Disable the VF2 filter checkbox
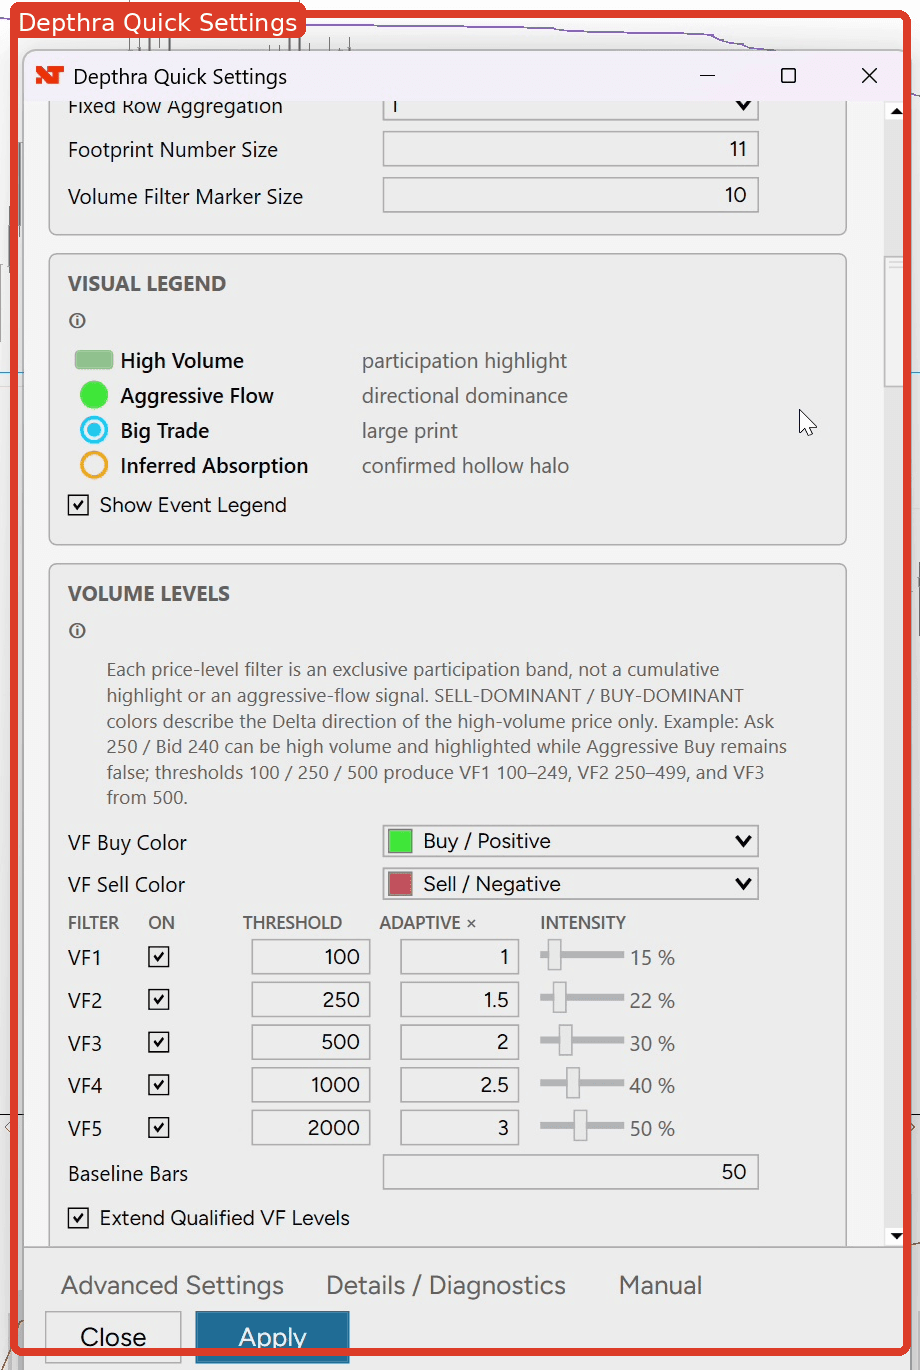 point(158,1000)
